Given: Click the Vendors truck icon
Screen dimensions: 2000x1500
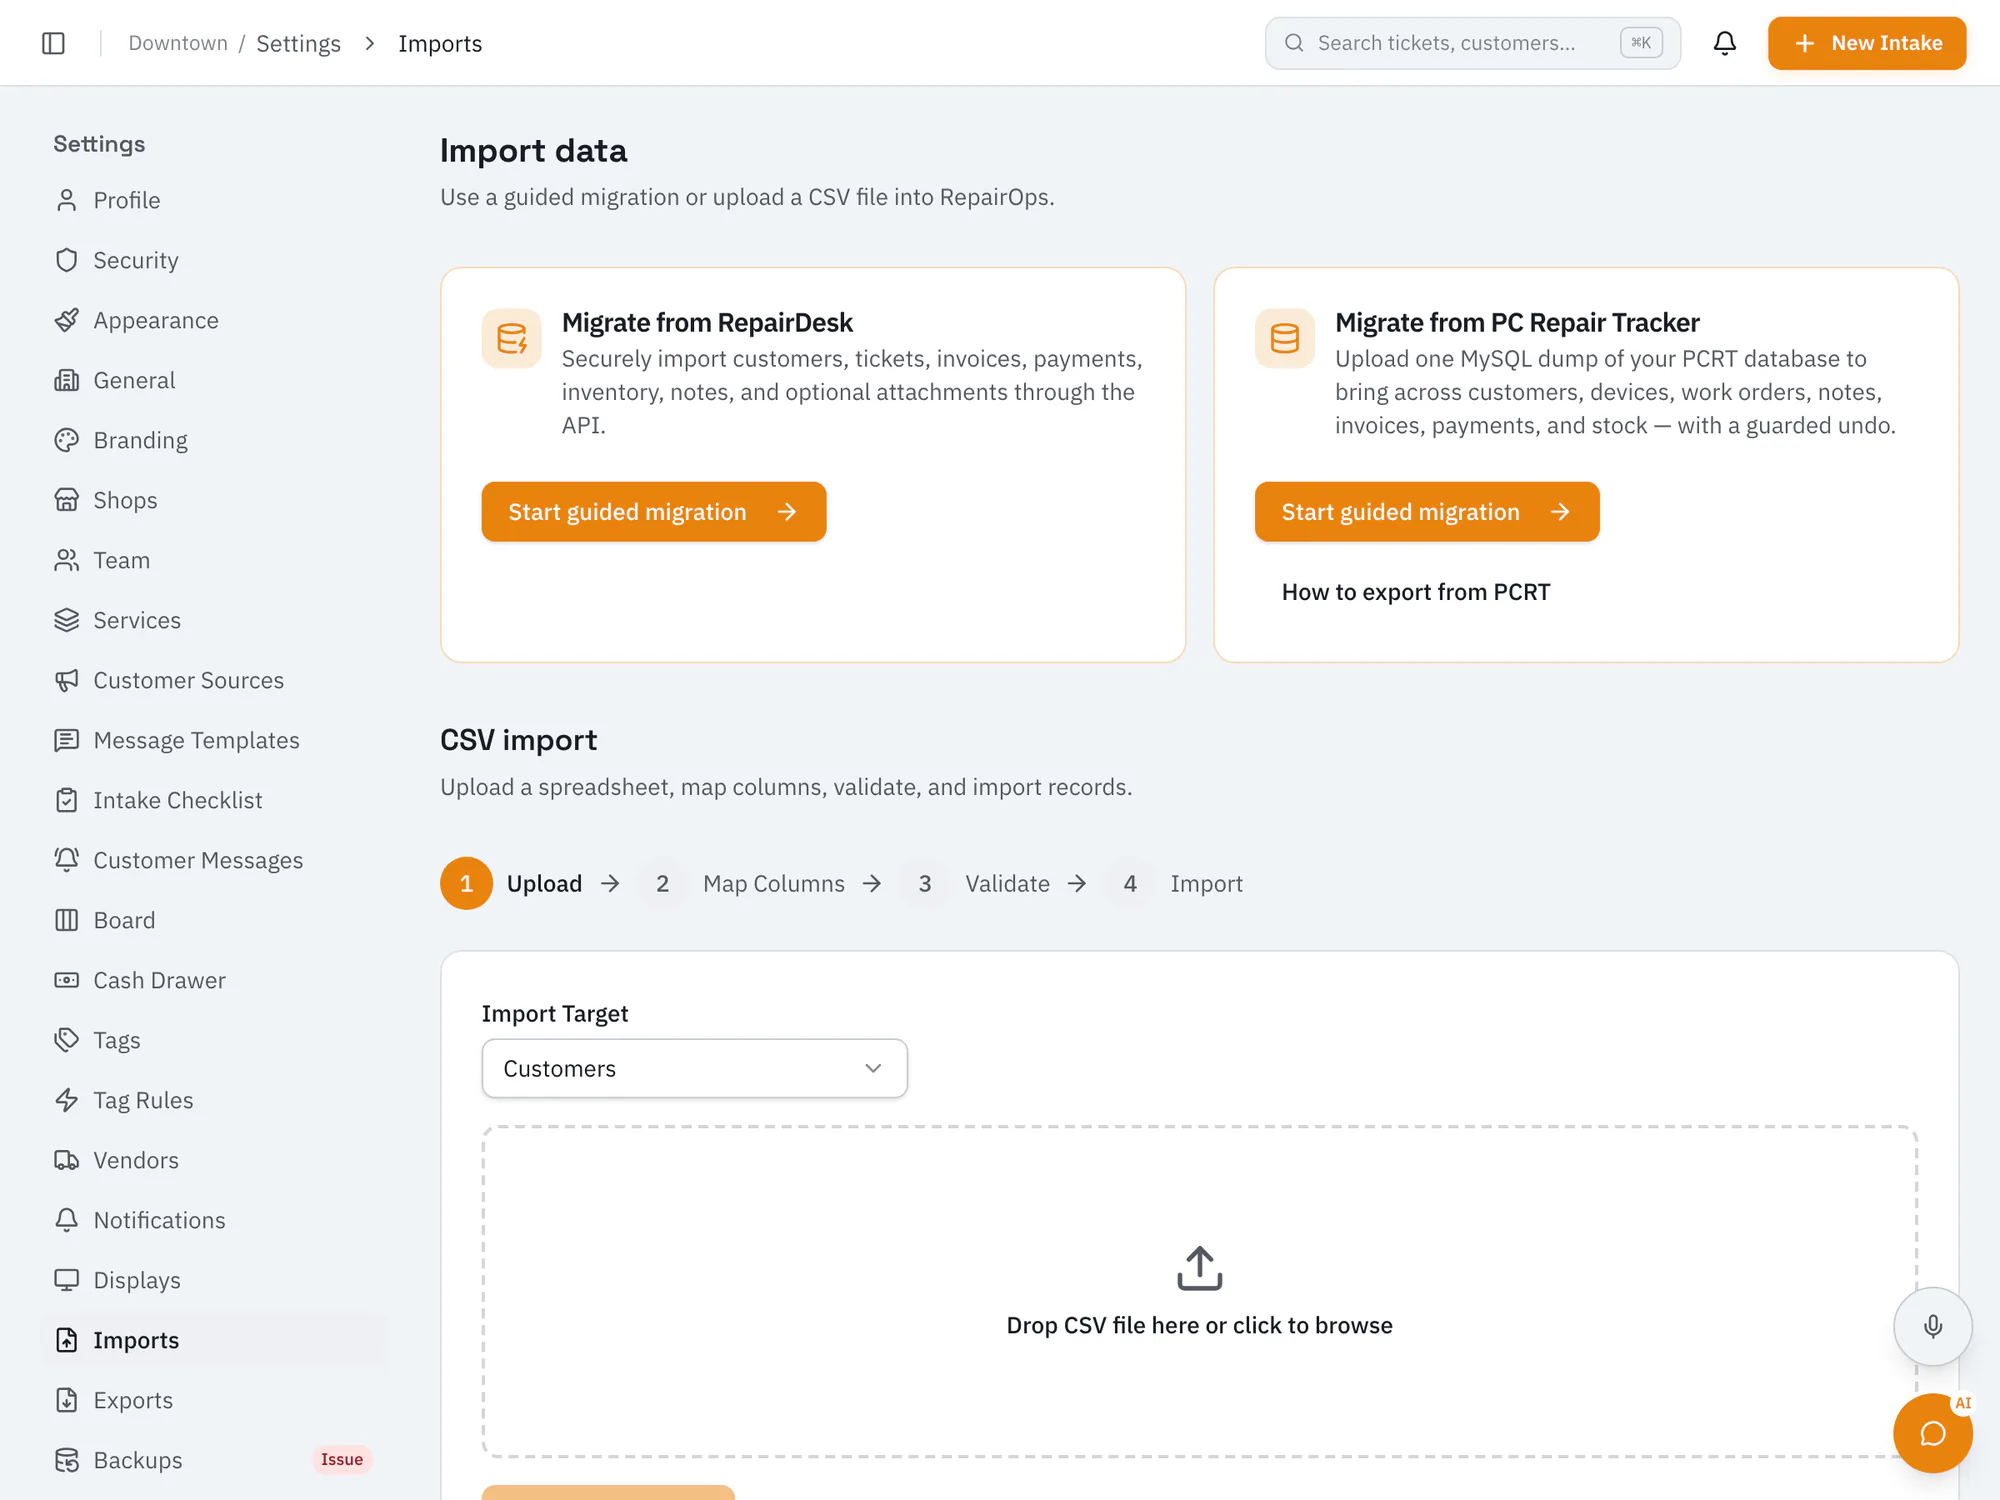Looking at the screenshot, I should [x=67, y=1160].
